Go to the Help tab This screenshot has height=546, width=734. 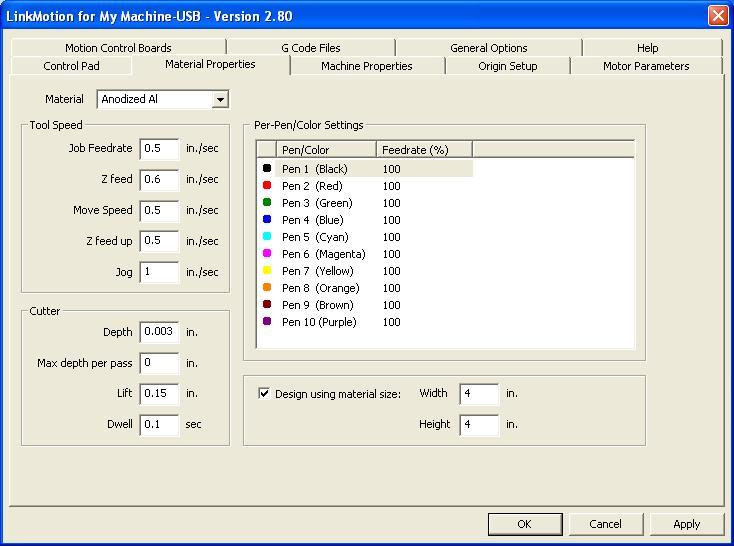[x=648, y=48]
